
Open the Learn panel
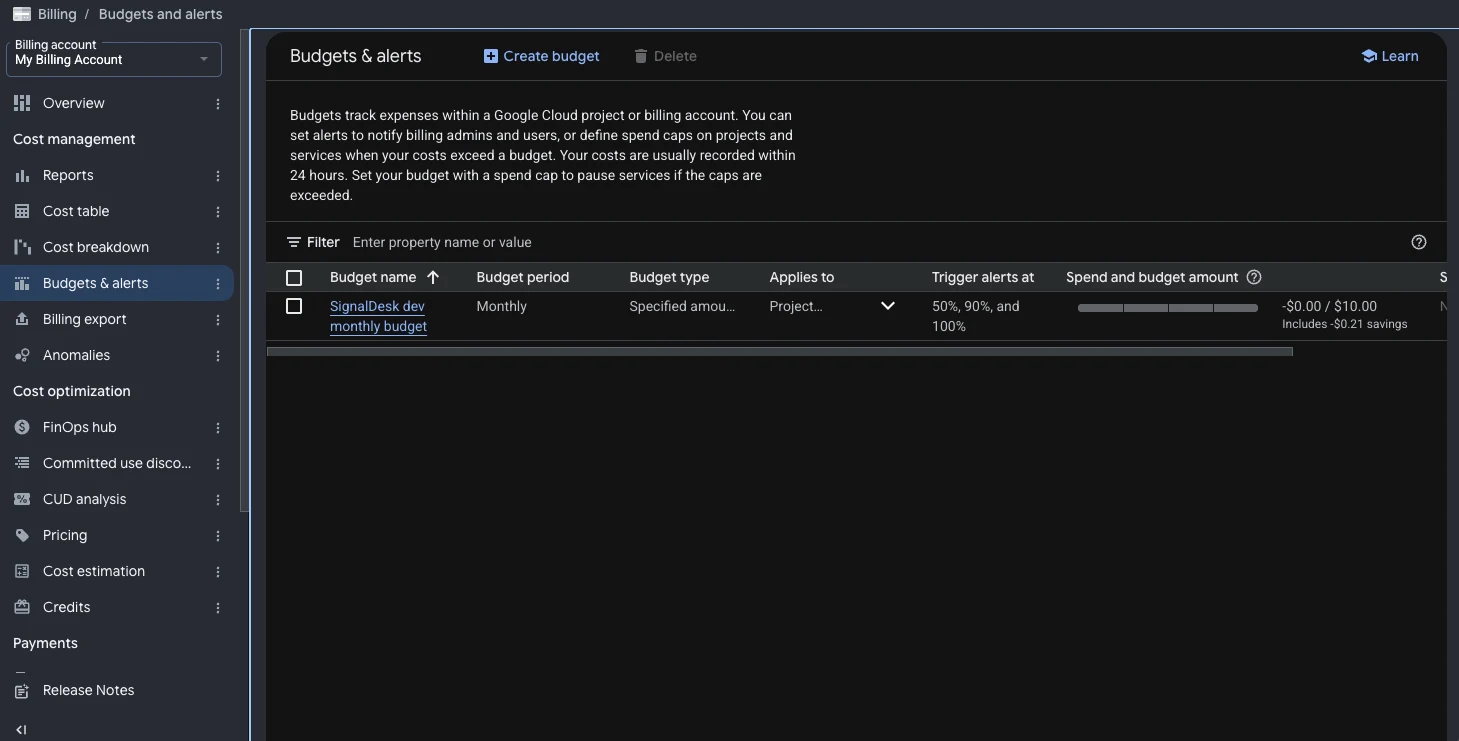point(1390,56)
